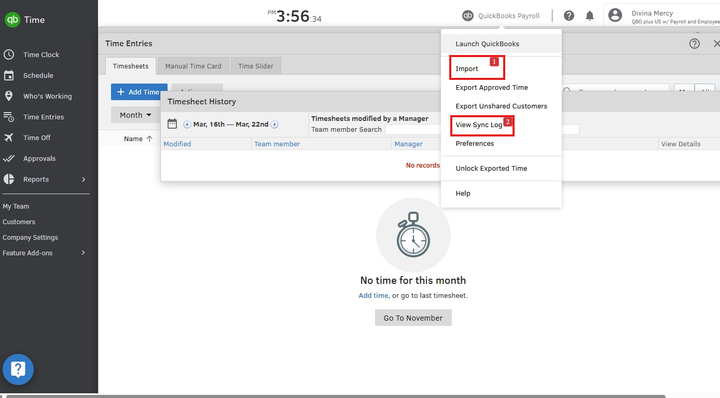This screenshot has height=398, width=720.
Task: Open the notifications bell icon
Action: click(590, 16)
